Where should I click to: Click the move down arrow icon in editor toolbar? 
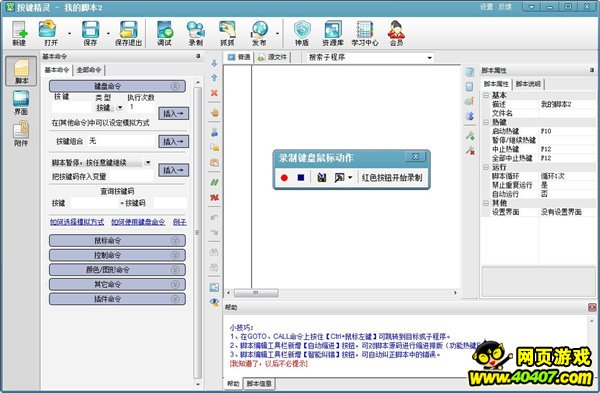click(214, 63)
